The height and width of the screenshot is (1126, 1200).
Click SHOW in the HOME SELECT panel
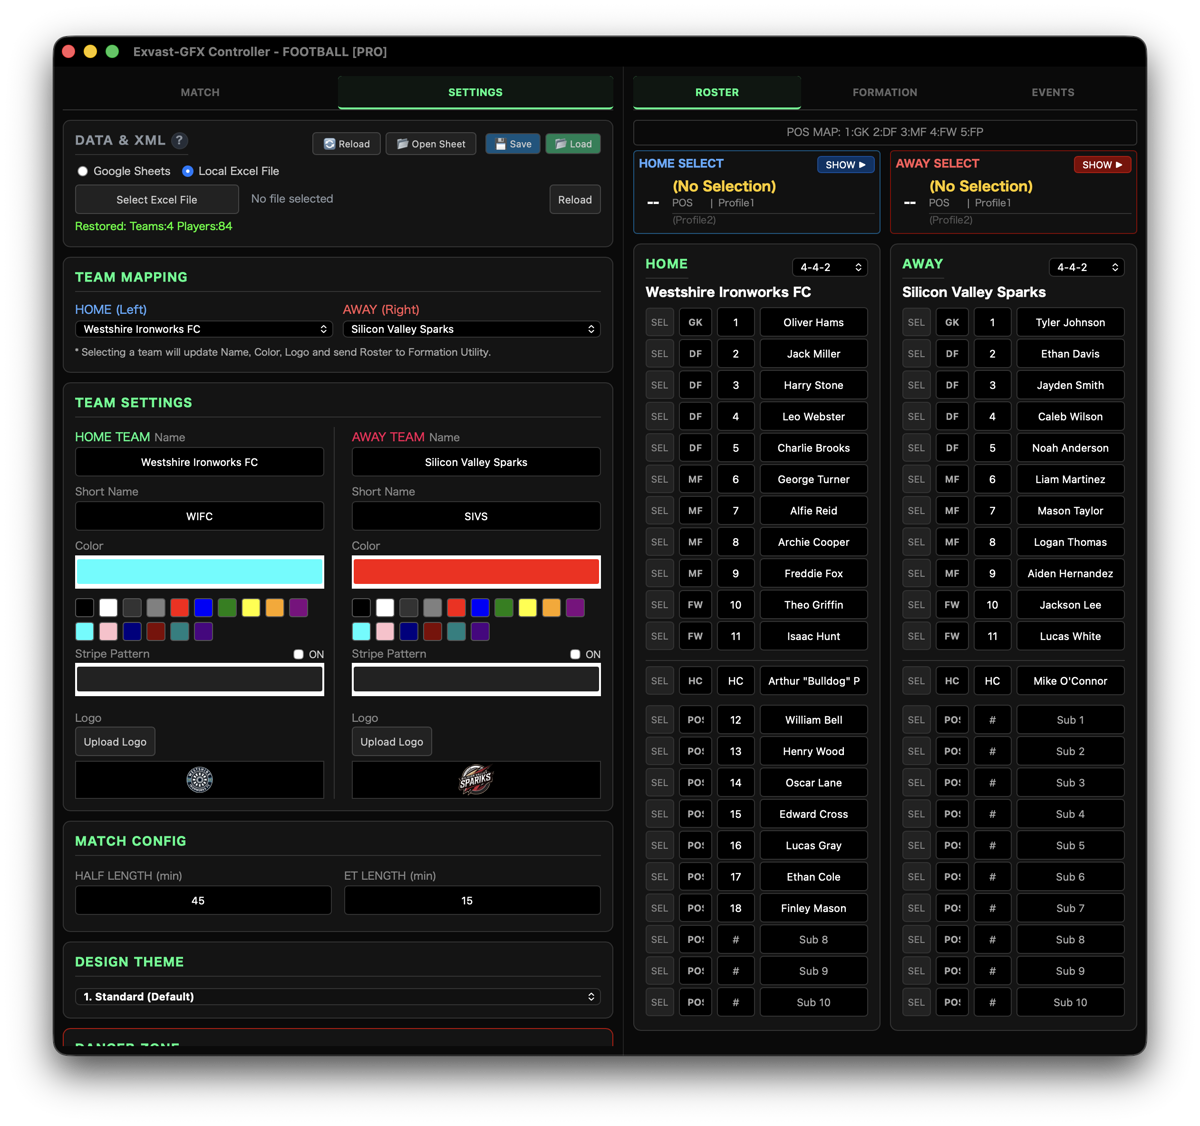point(846,165)
